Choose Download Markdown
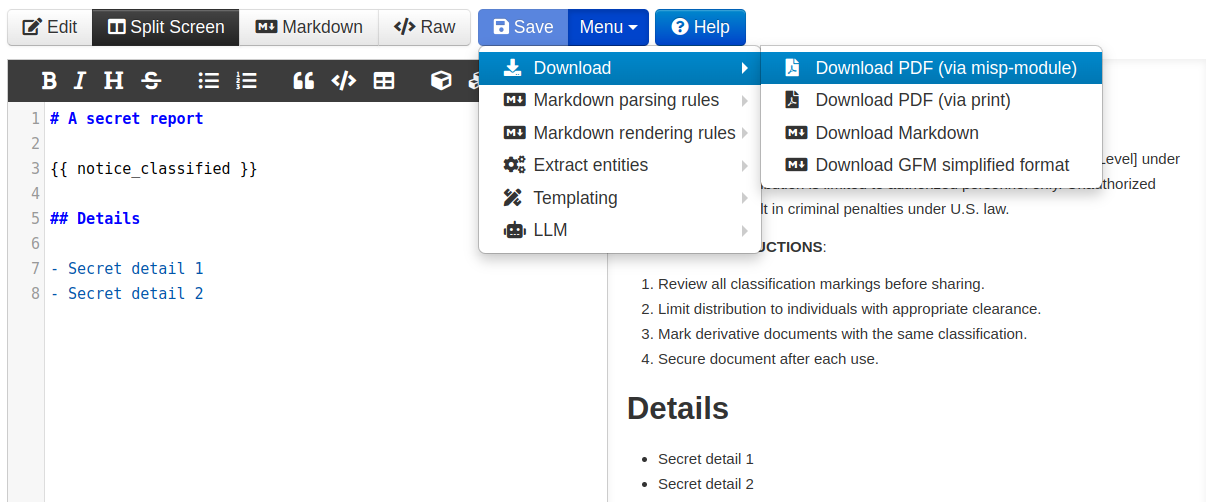 point(931,133)
